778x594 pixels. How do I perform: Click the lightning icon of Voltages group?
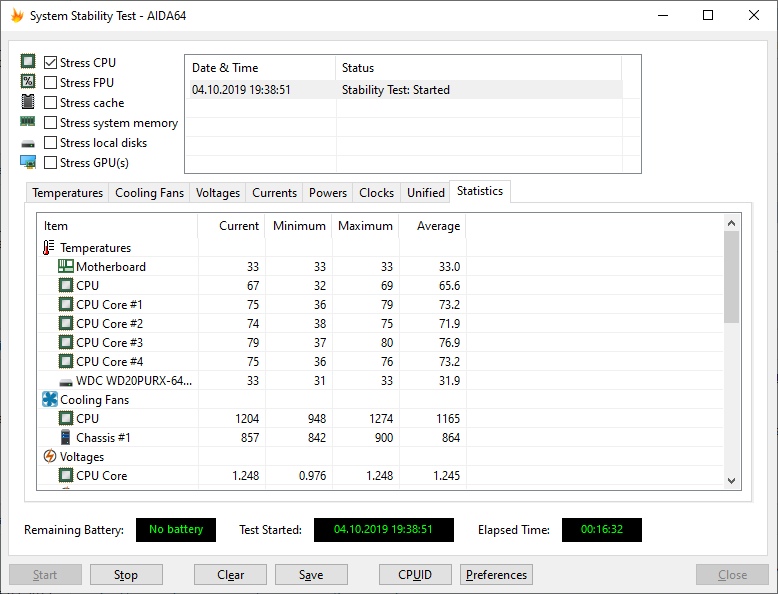point(50,456)
